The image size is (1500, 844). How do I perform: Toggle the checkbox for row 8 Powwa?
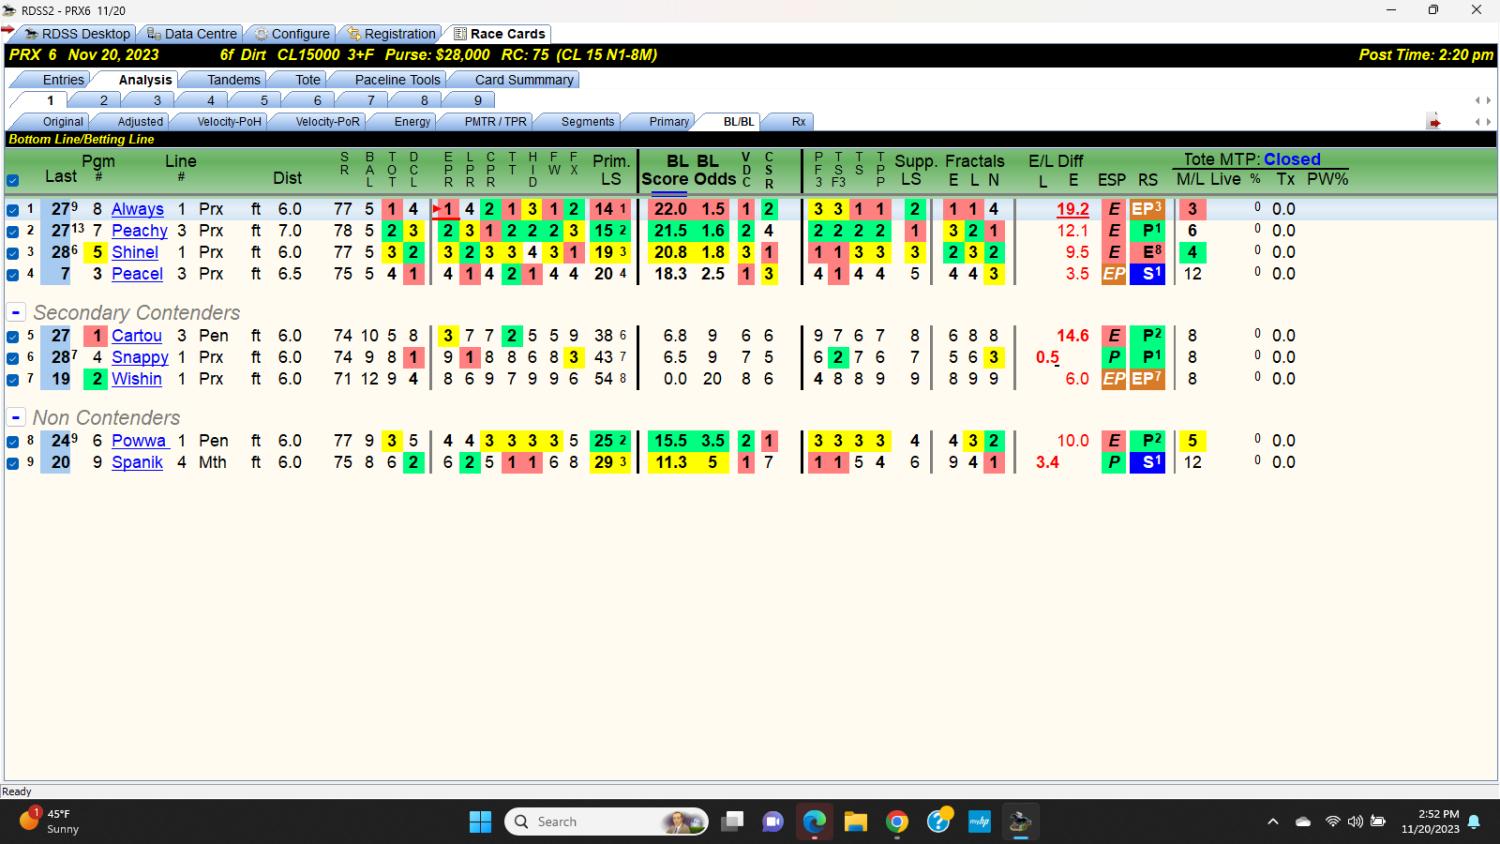tap(12, 441)
